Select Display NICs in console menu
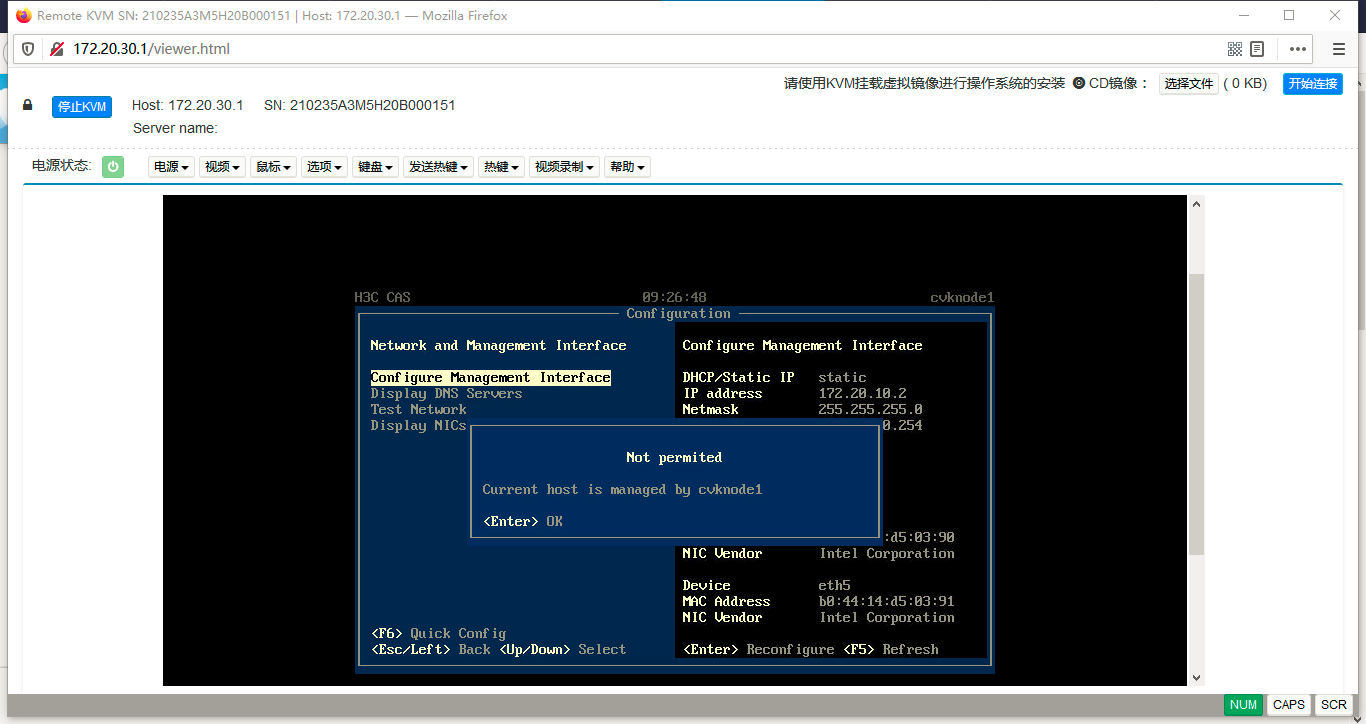1366x724 pixels. 418,425
